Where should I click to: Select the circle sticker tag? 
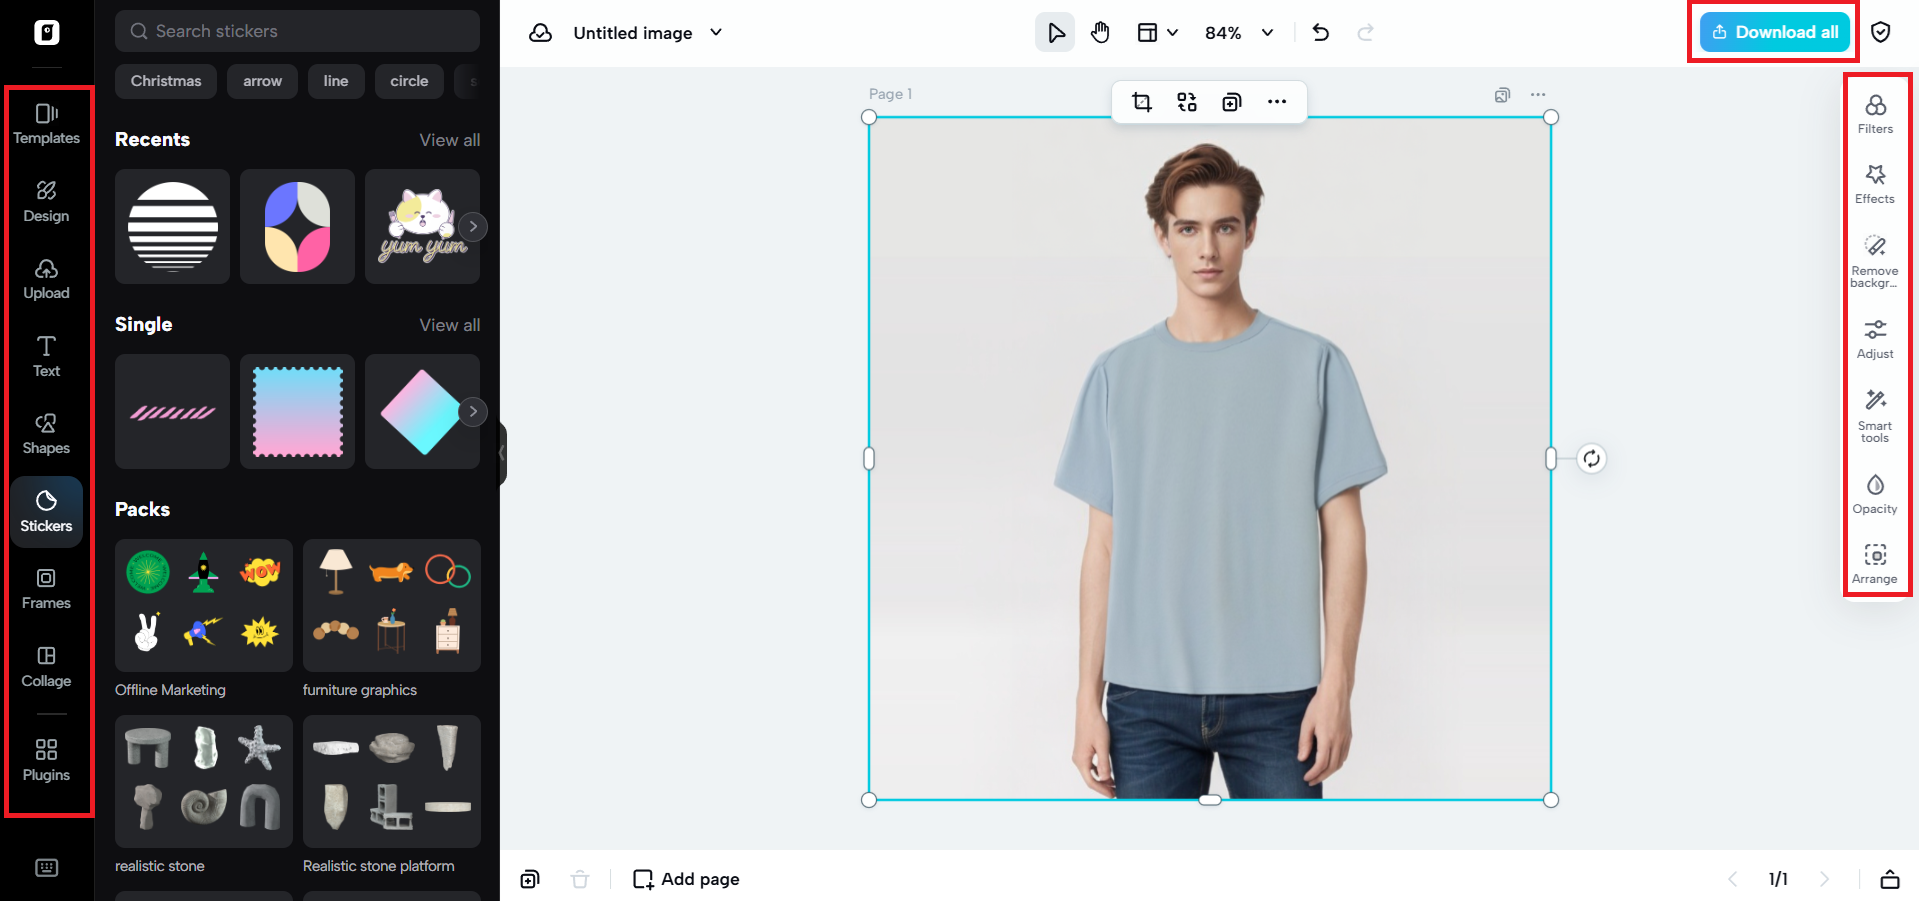click(x=409, y=81)
